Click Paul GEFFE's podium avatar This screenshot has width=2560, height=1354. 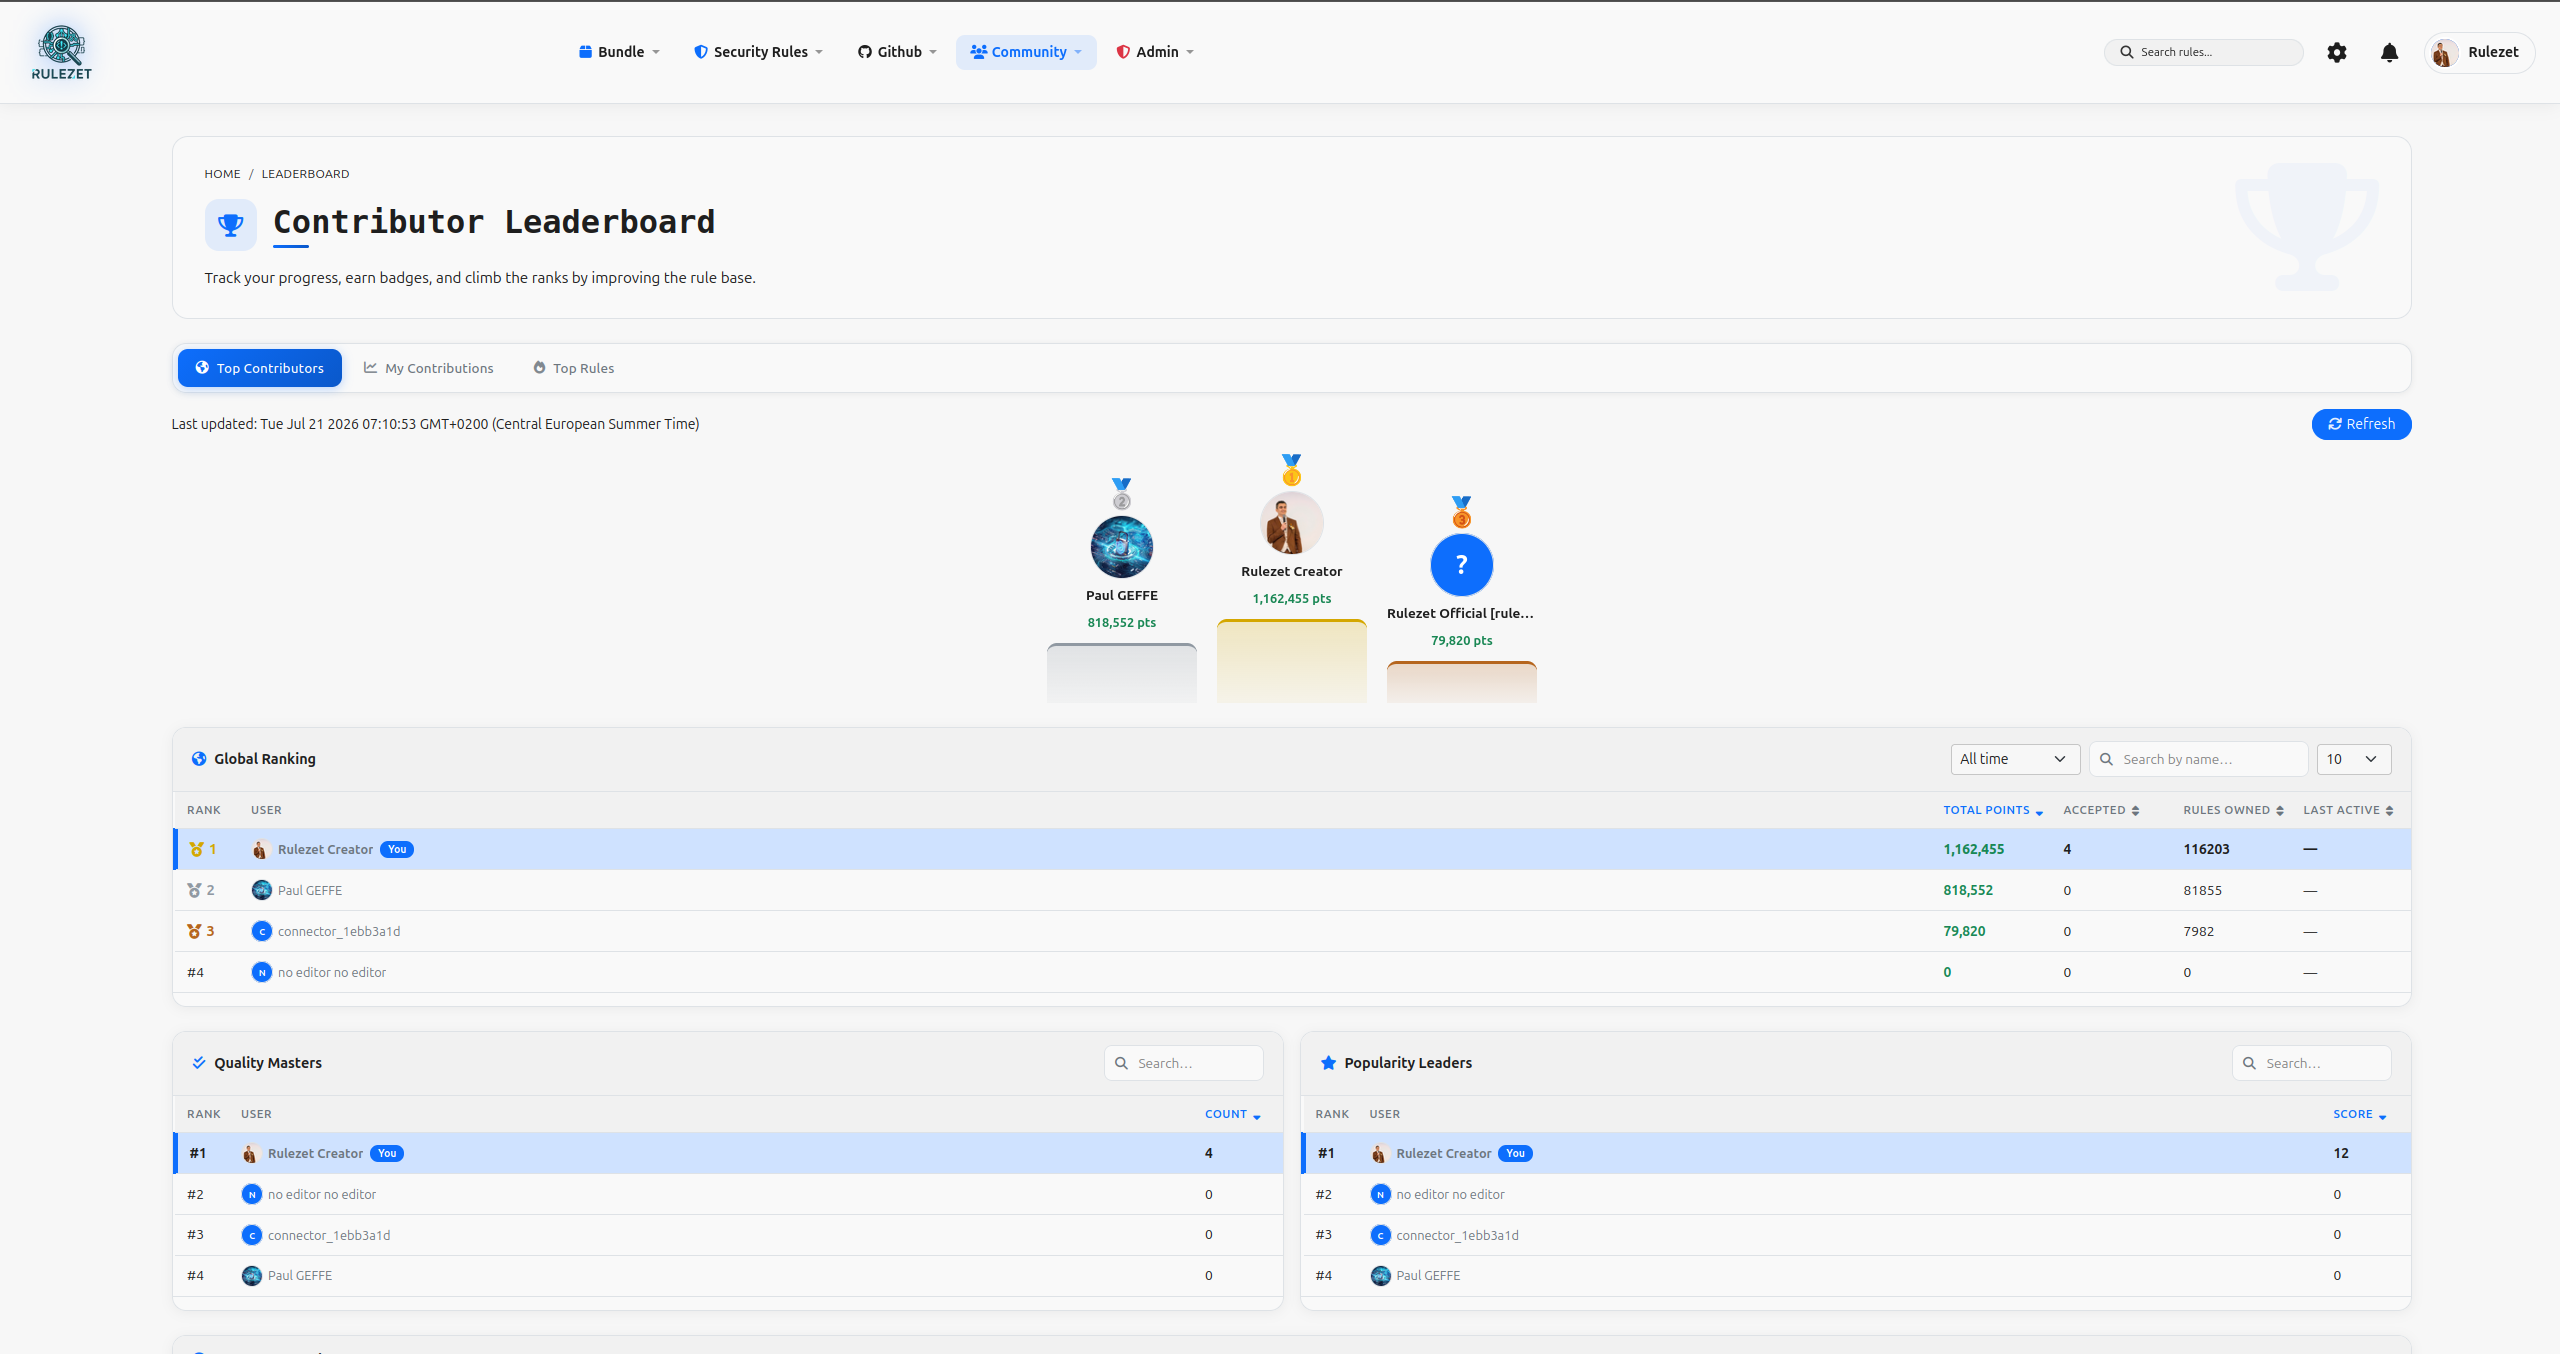click(1121, 547)
